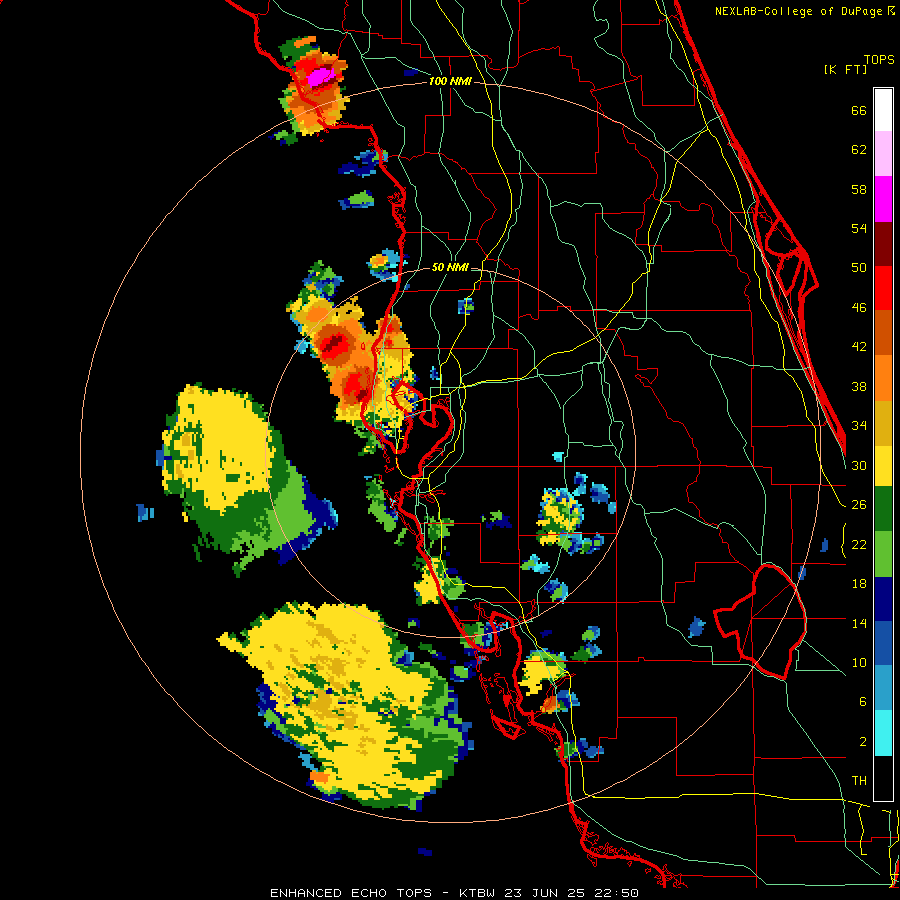Click the 66 legend value
Viewport: 900px width, 900px height.
point(859,110)
